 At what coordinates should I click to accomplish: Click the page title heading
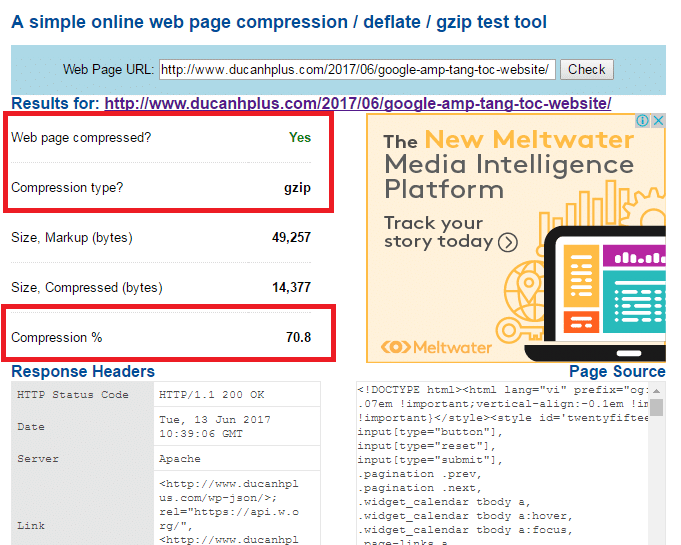tap(278, 21)
